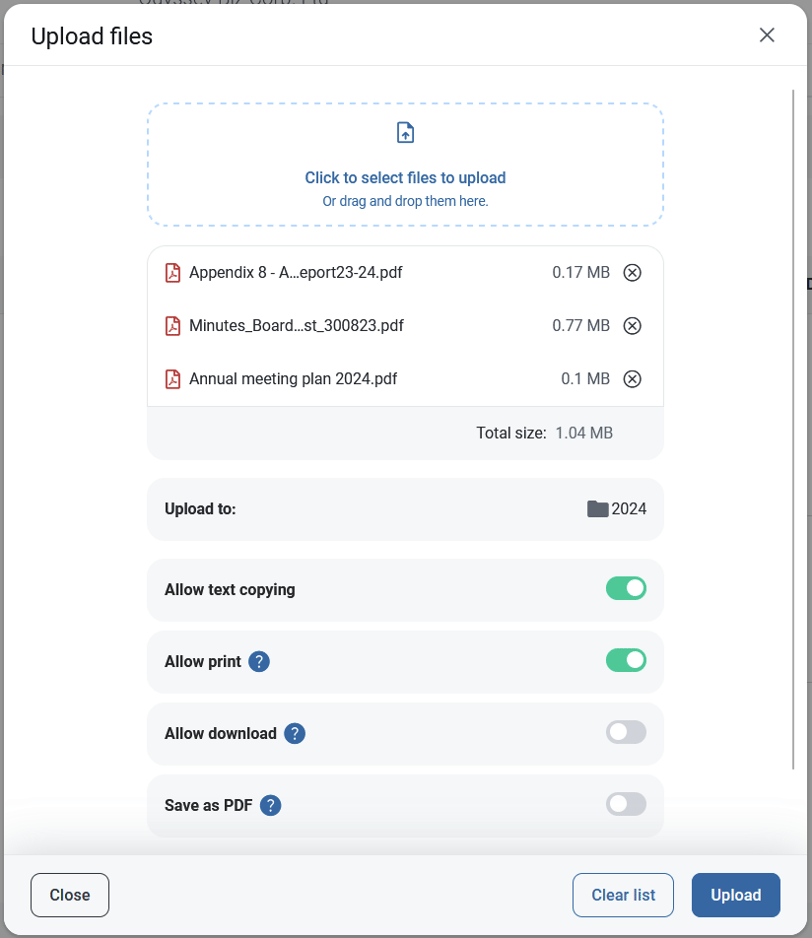Click to select files to upload link
The image size is (812, 938).
405,178
